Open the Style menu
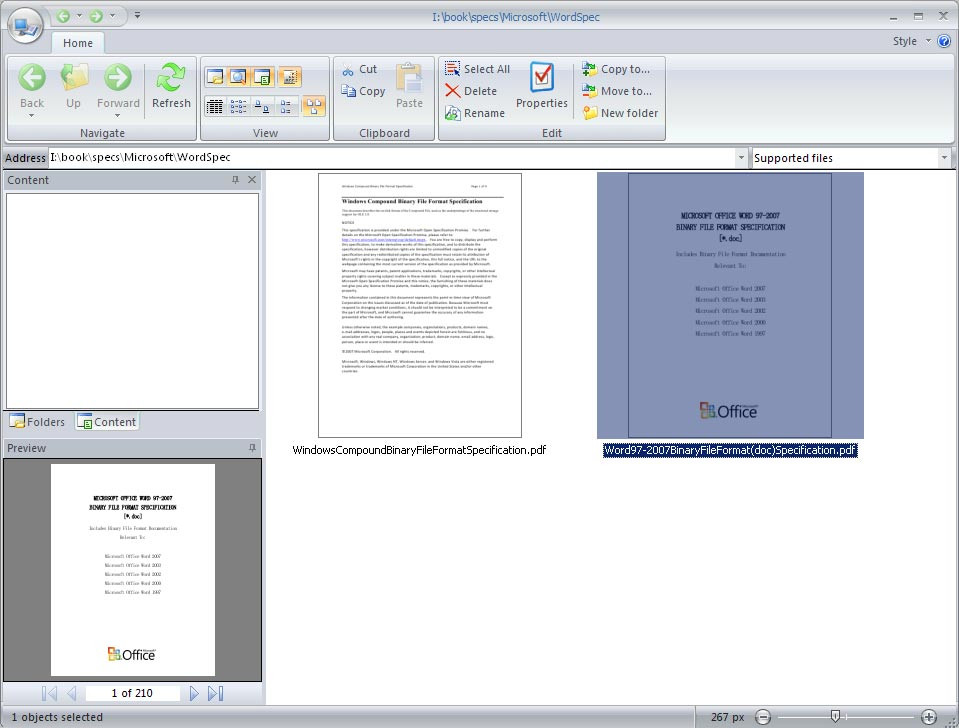The image size is (959, 728). click(x=905, y=41)
